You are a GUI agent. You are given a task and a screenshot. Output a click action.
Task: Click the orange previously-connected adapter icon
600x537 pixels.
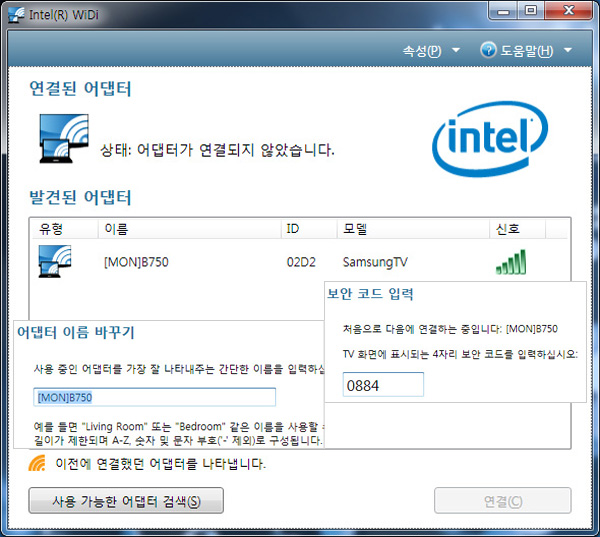[x=37, y=463]
